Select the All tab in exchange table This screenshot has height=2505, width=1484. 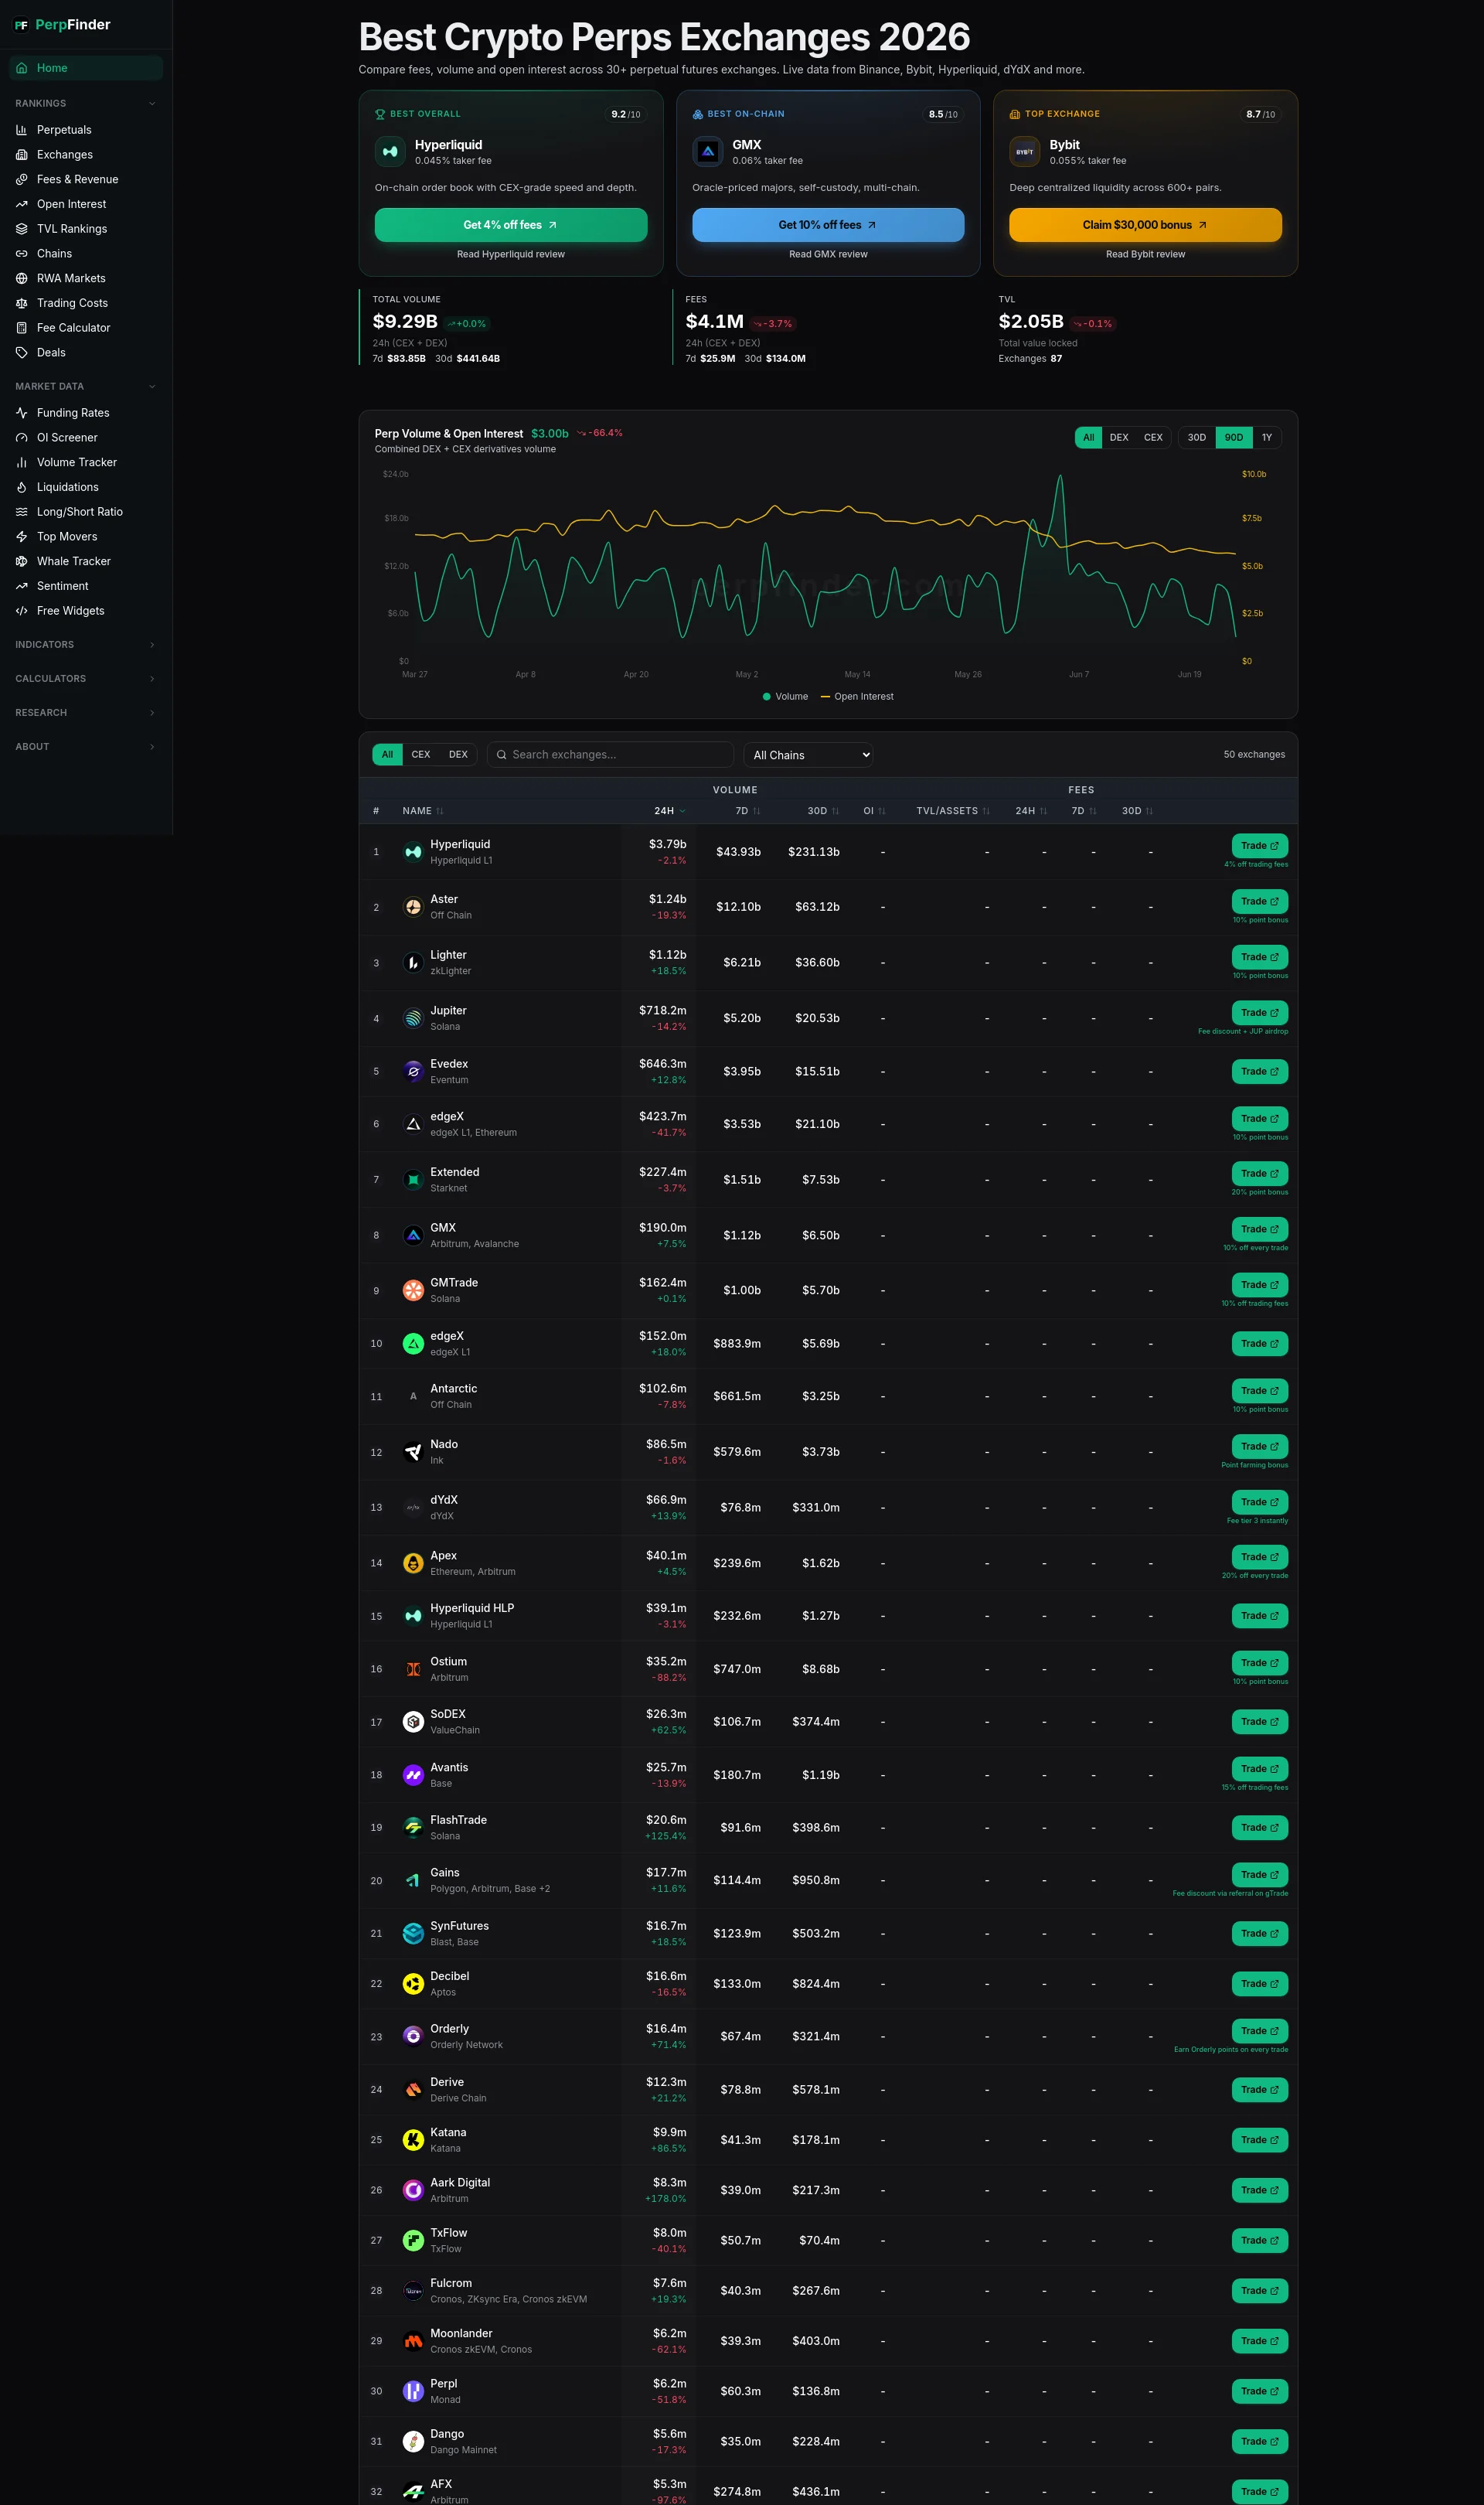387,755
